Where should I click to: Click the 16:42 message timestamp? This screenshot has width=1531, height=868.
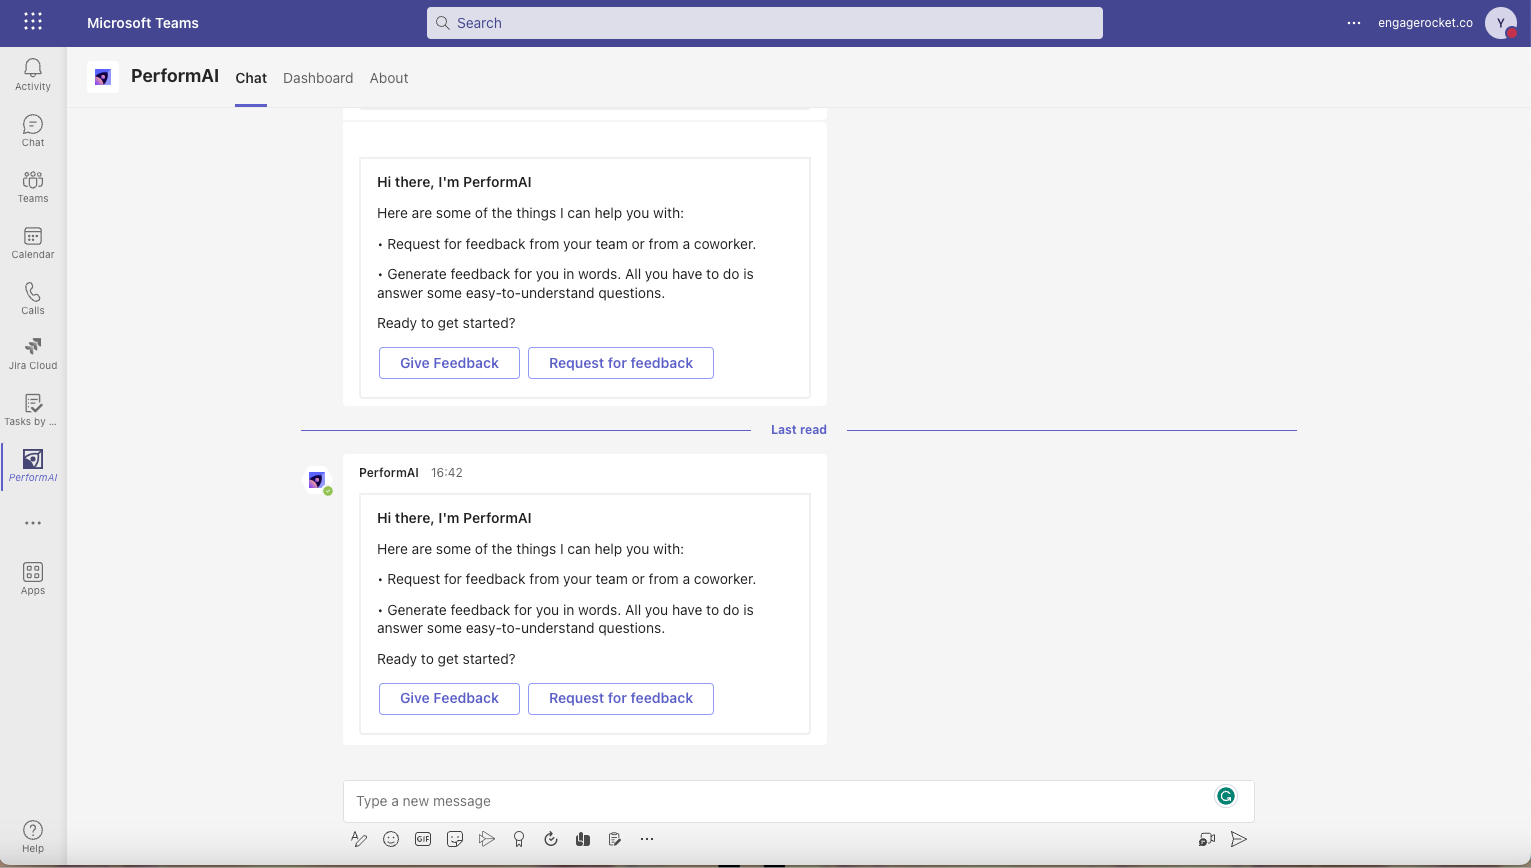[447, 473]
